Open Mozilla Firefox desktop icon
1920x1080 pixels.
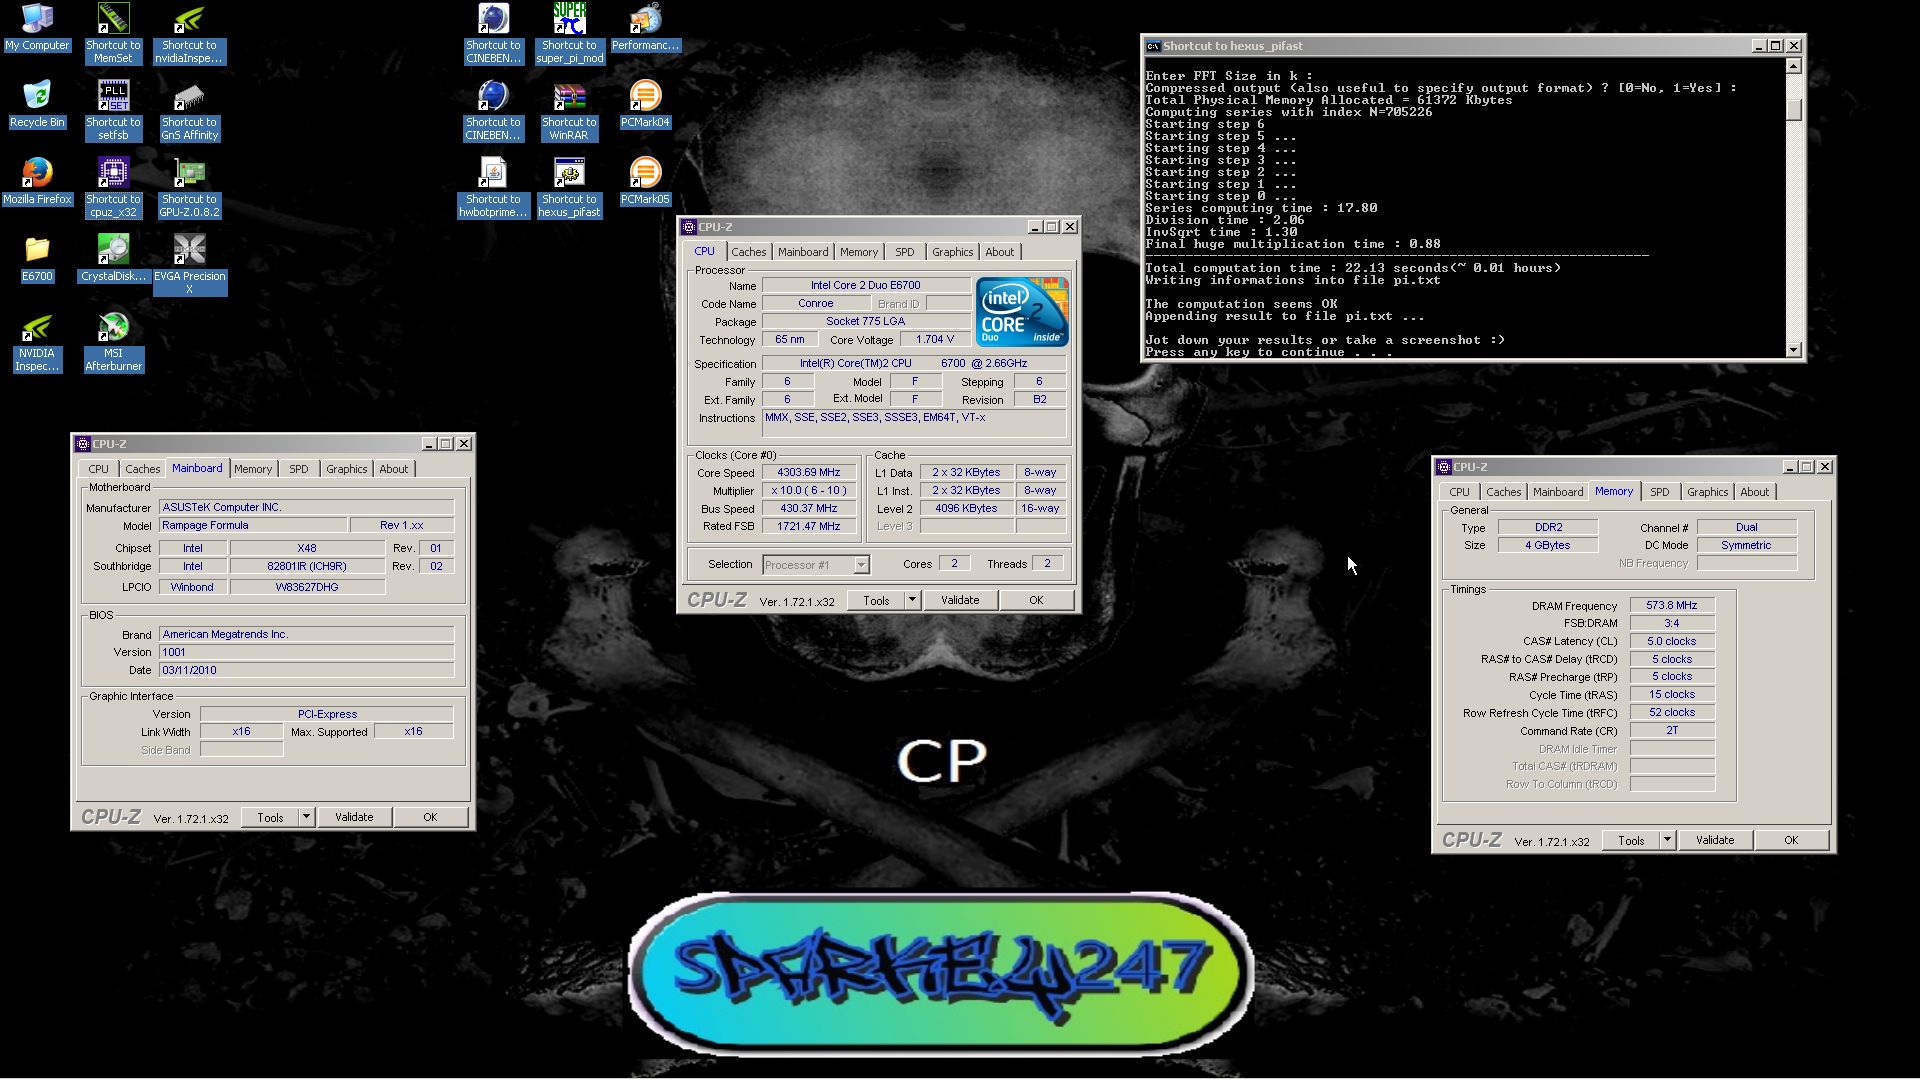[37, 181]
